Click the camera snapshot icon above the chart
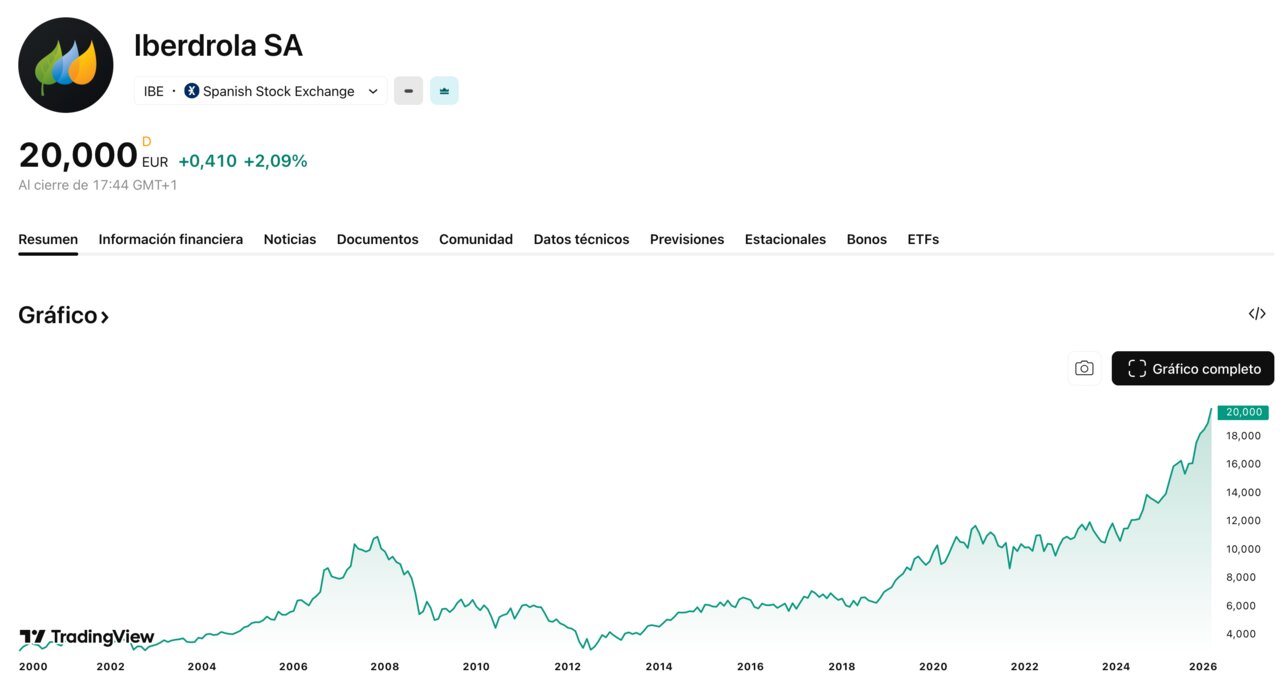Screen dimensions: 1280x695 click(1084, 368)
